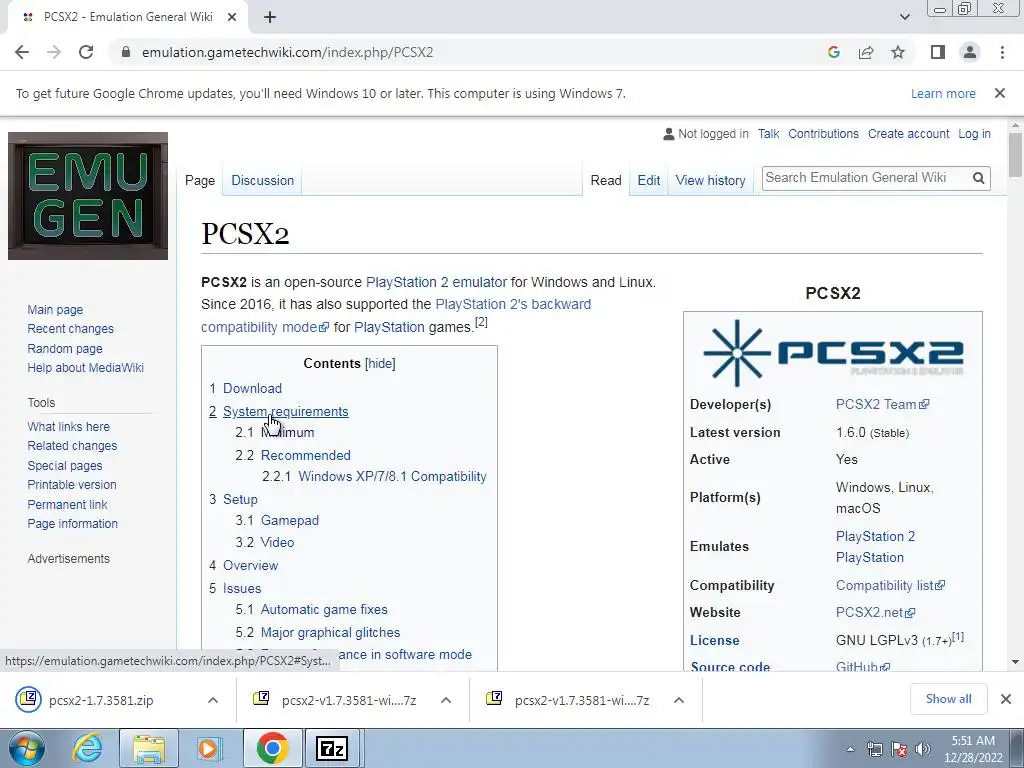
Task: Click Create account
Action: 908,134
